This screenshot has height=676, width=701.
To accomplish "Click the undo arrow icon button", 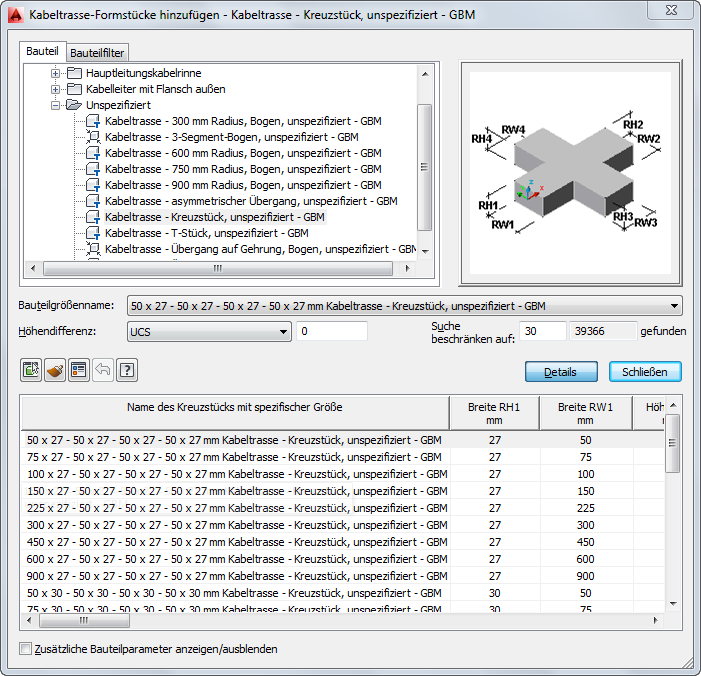I will click(x=103, y=370).
